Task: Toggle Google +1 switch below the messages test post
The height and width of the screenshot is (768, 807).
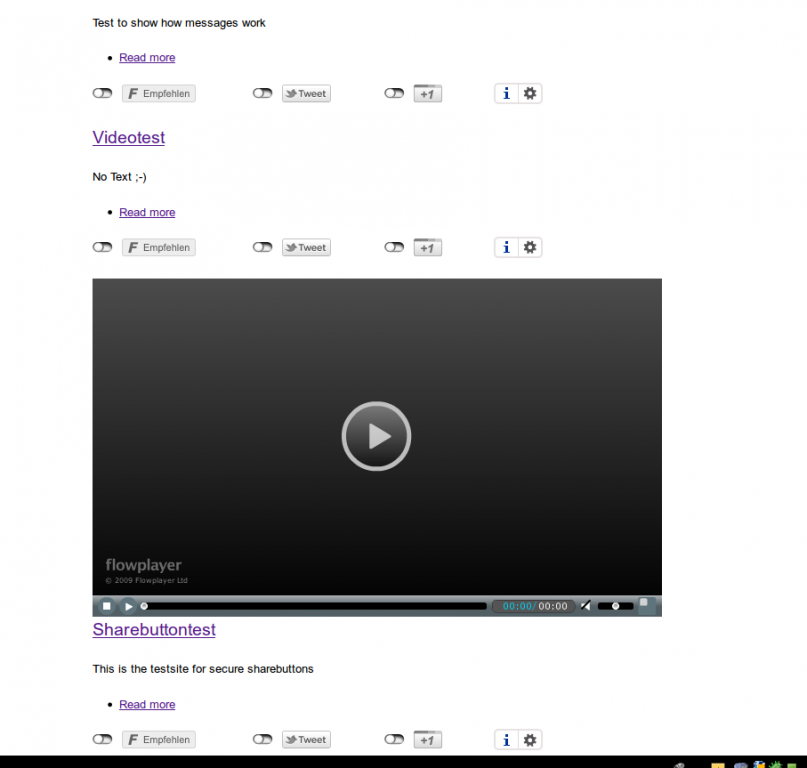Action: coord(394,93)
